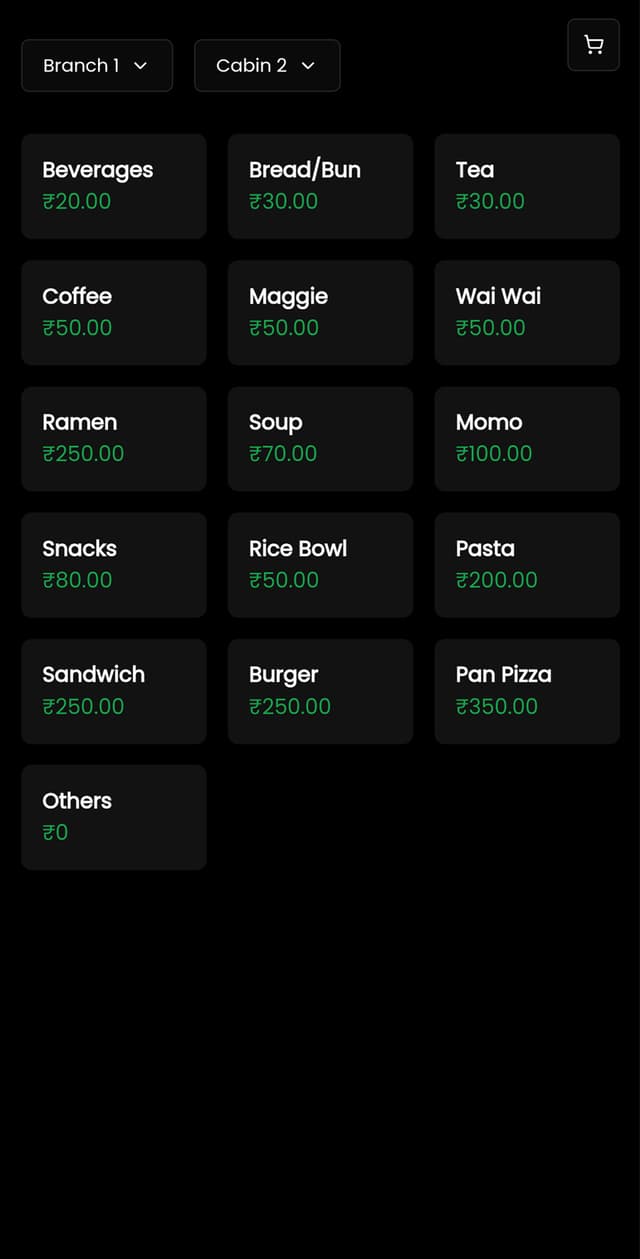This screenshot has height=1259, width=640.
Task: Add a Rice Bowl
Action: tap(320, 564)
